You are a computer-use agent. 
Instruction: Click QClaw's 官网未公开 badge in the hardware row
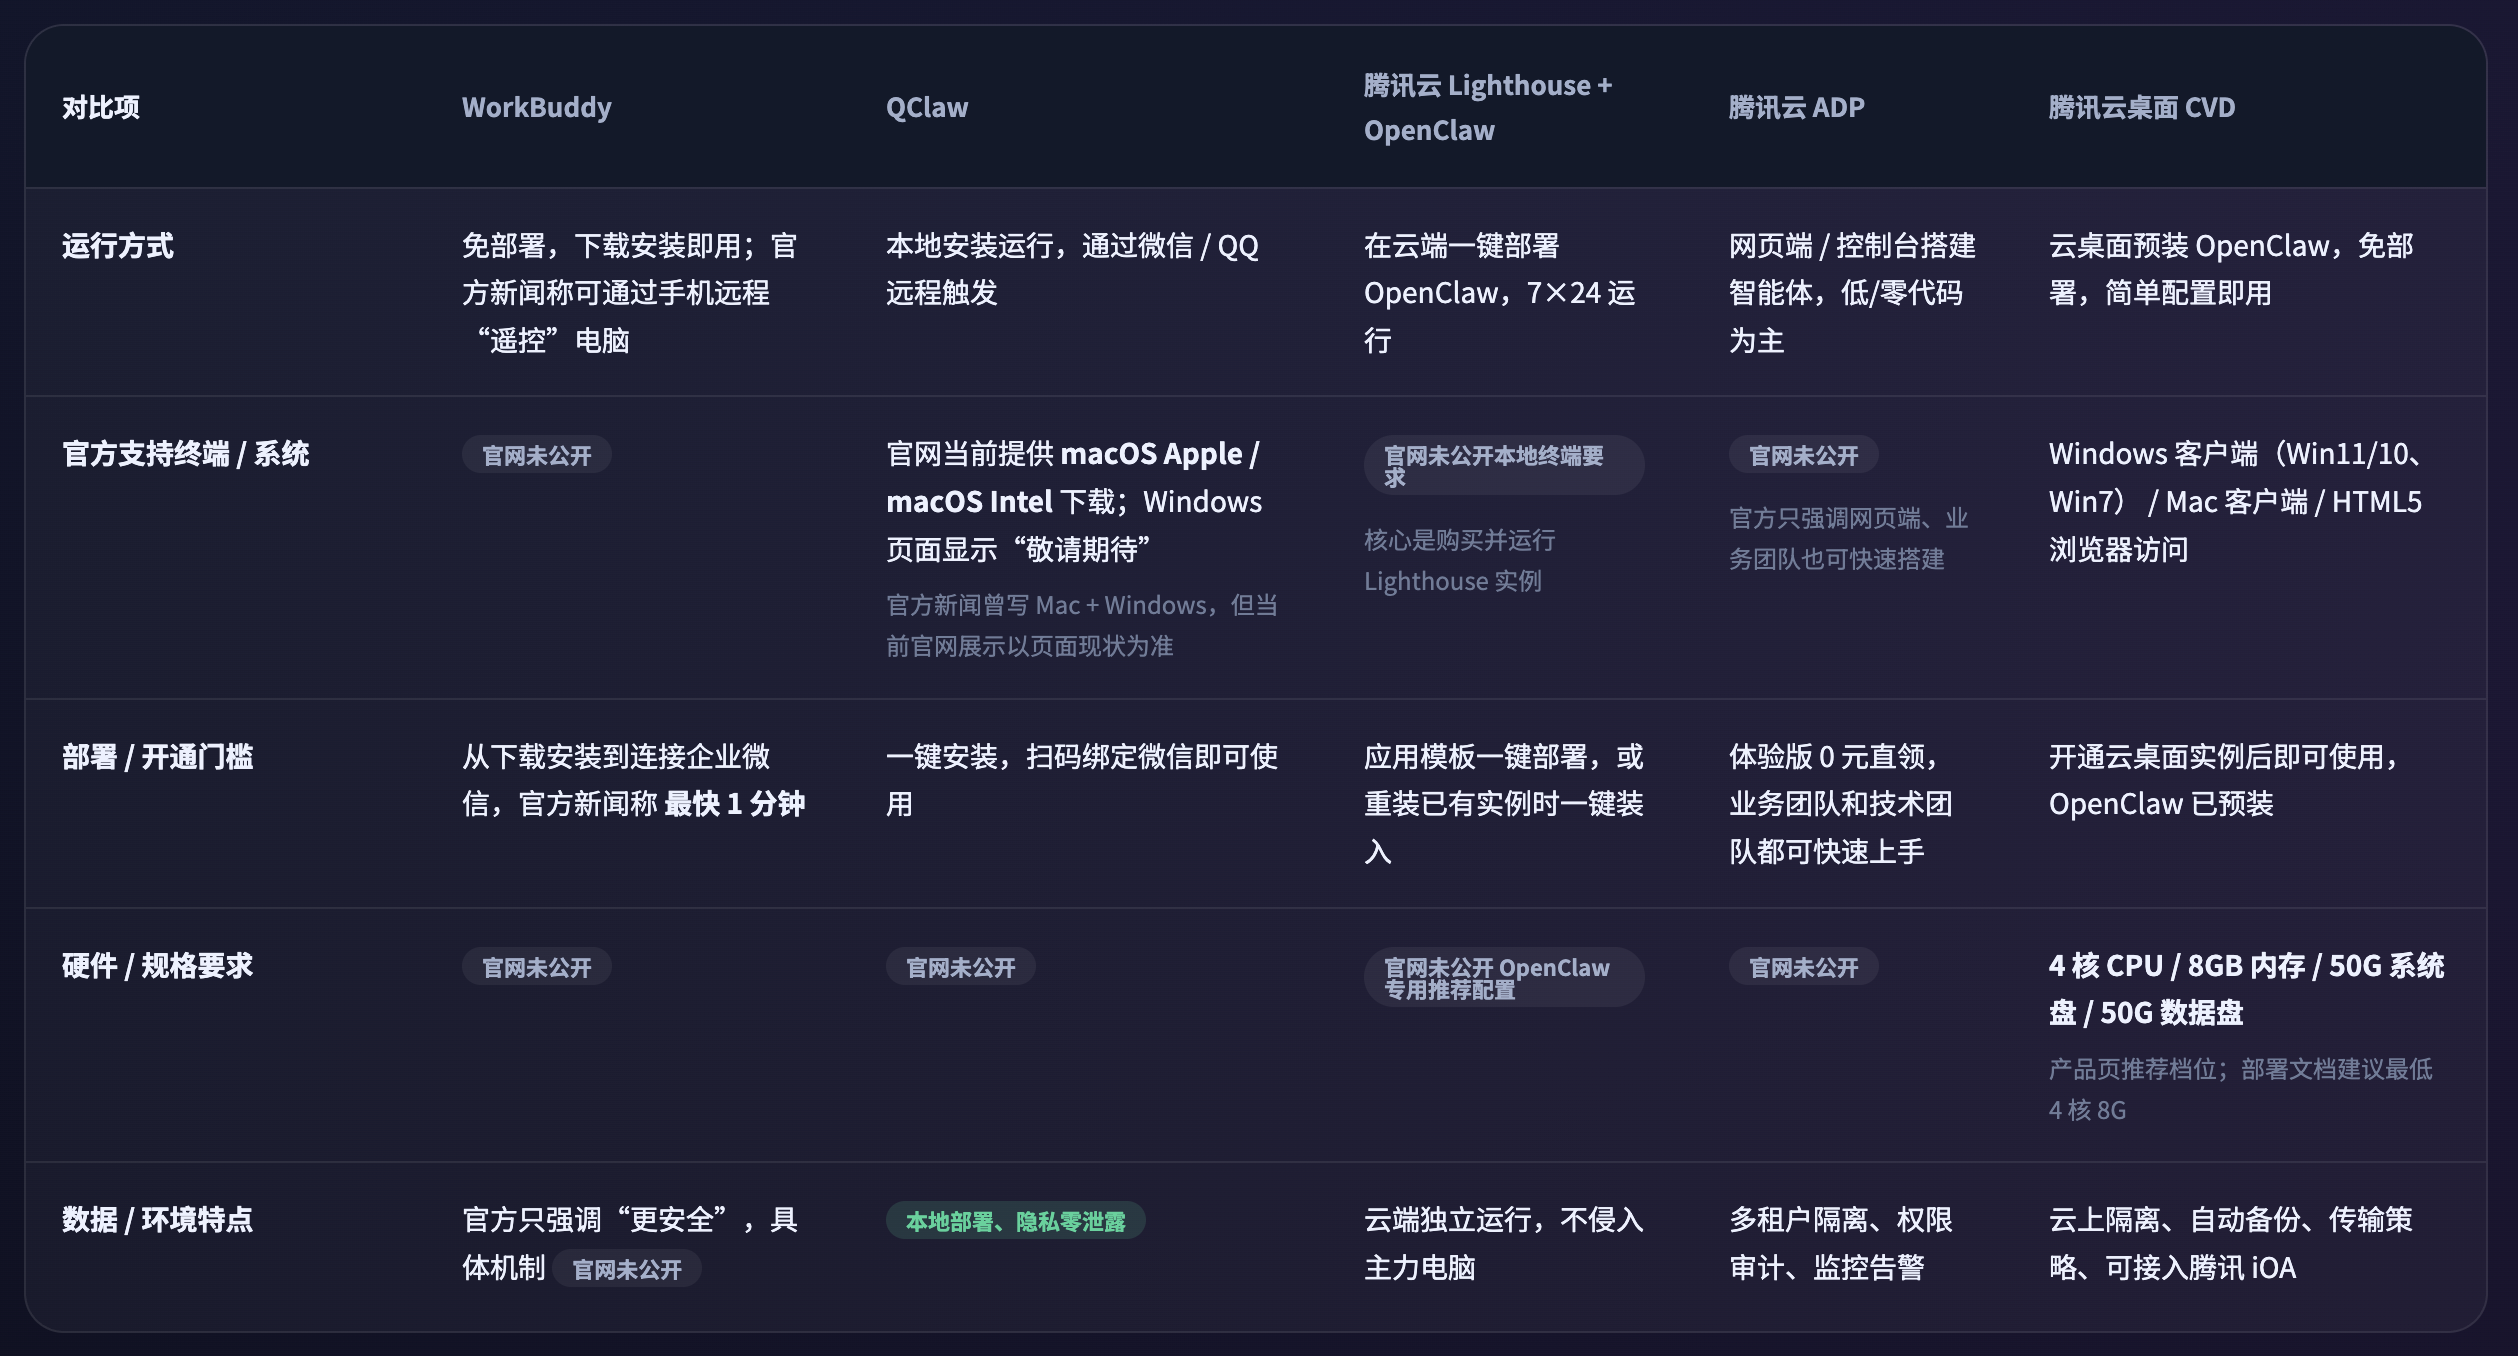coord(960,967)
